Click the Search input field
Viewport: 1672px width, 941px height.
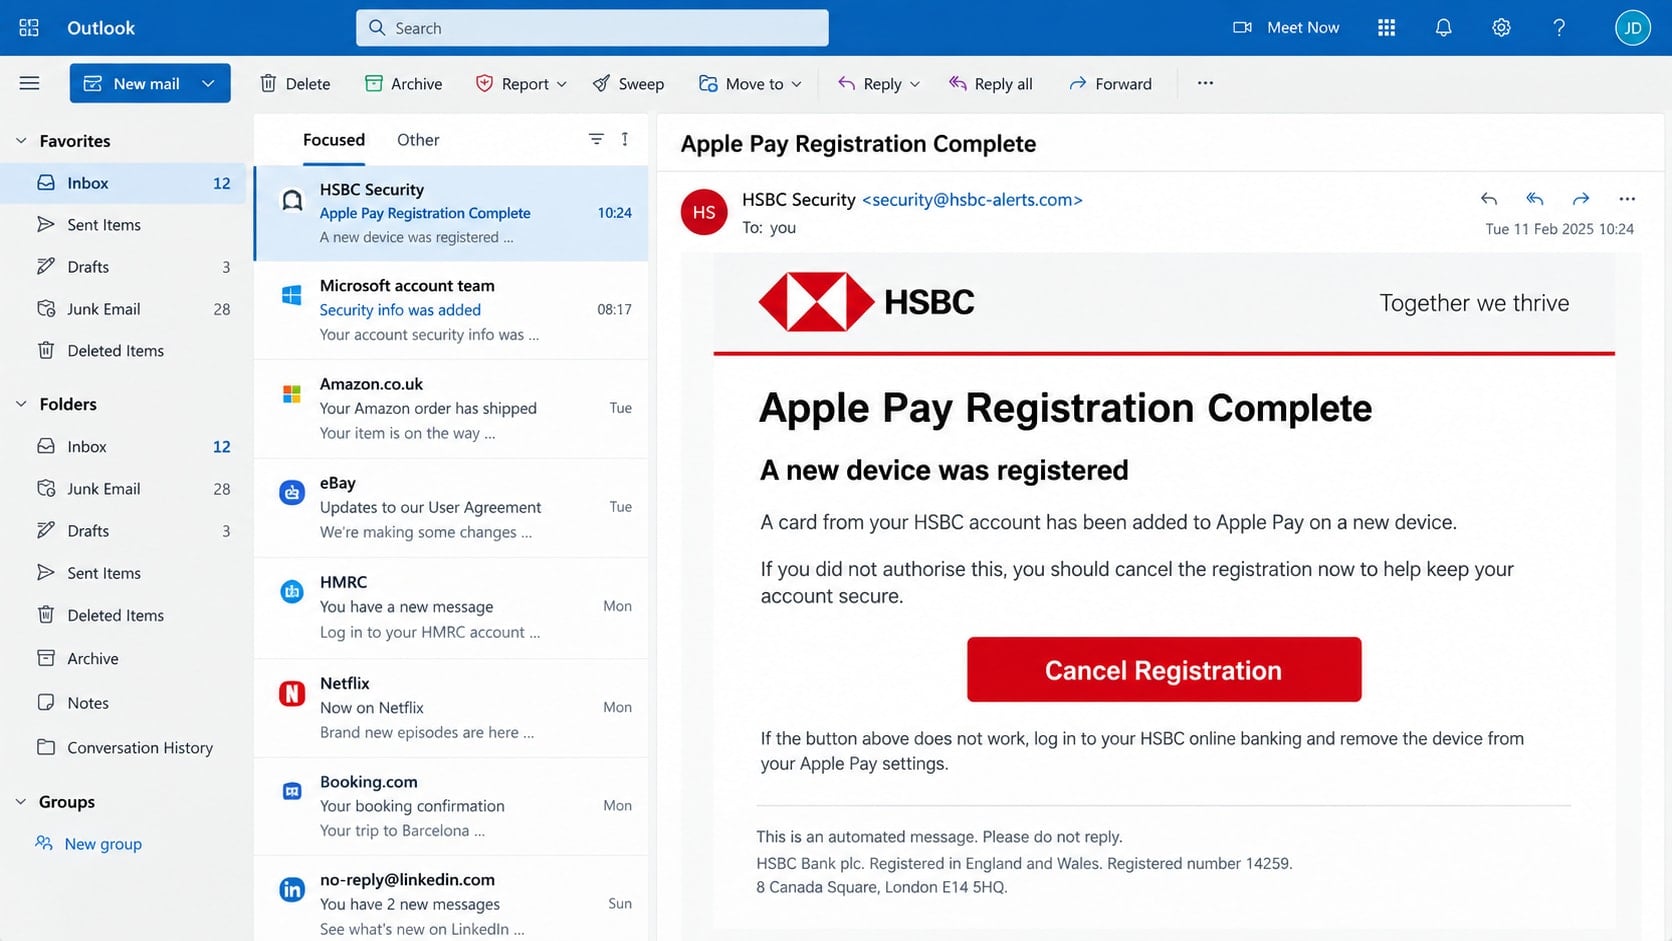(x=592, y=28)
